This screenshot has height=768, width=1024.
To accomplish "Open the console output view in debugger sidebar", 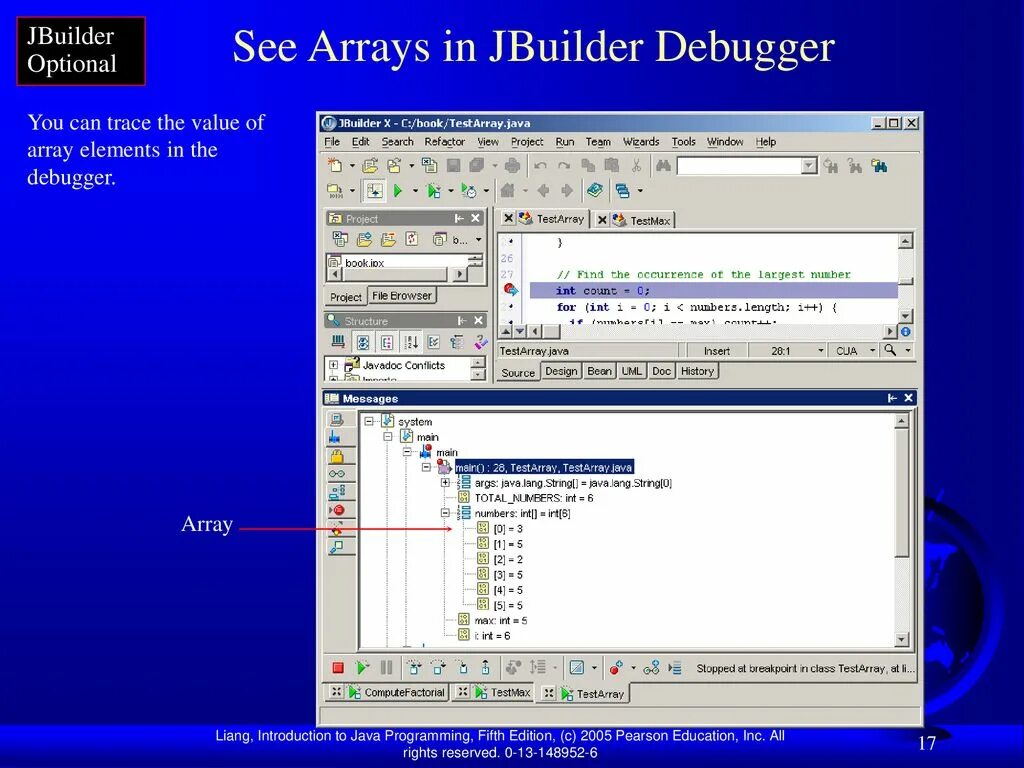I will tap(338, 419).
